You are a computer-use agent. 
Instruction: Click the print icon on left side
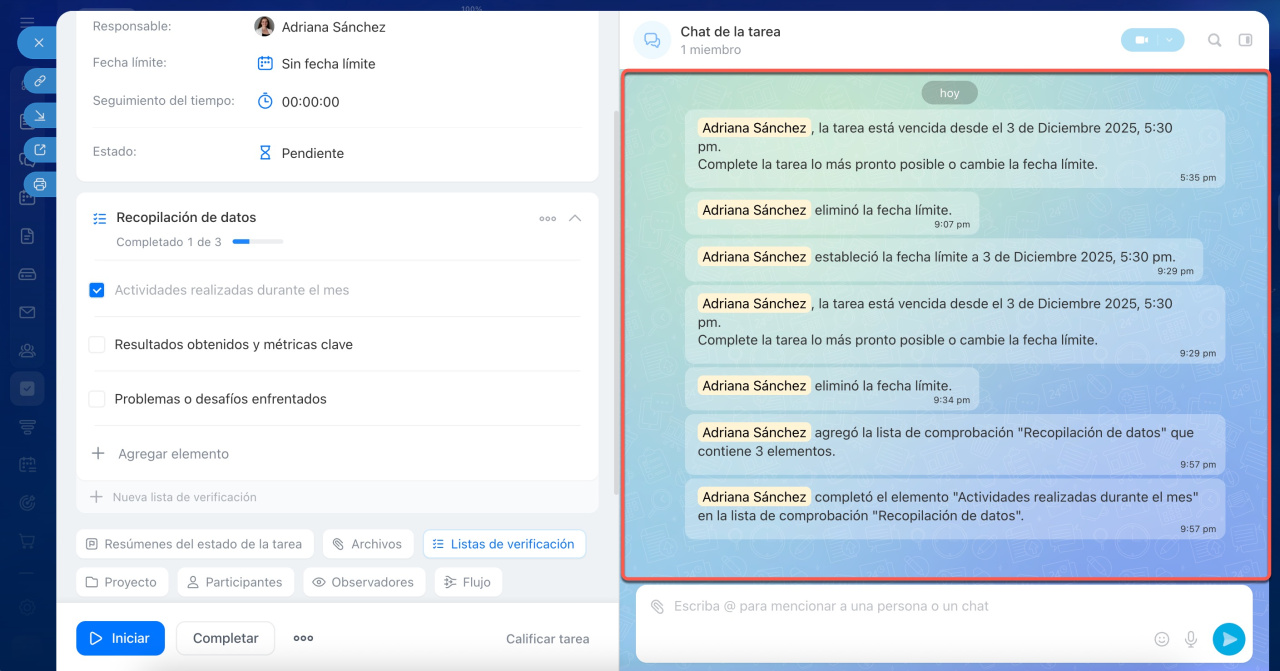click(40, 184)
